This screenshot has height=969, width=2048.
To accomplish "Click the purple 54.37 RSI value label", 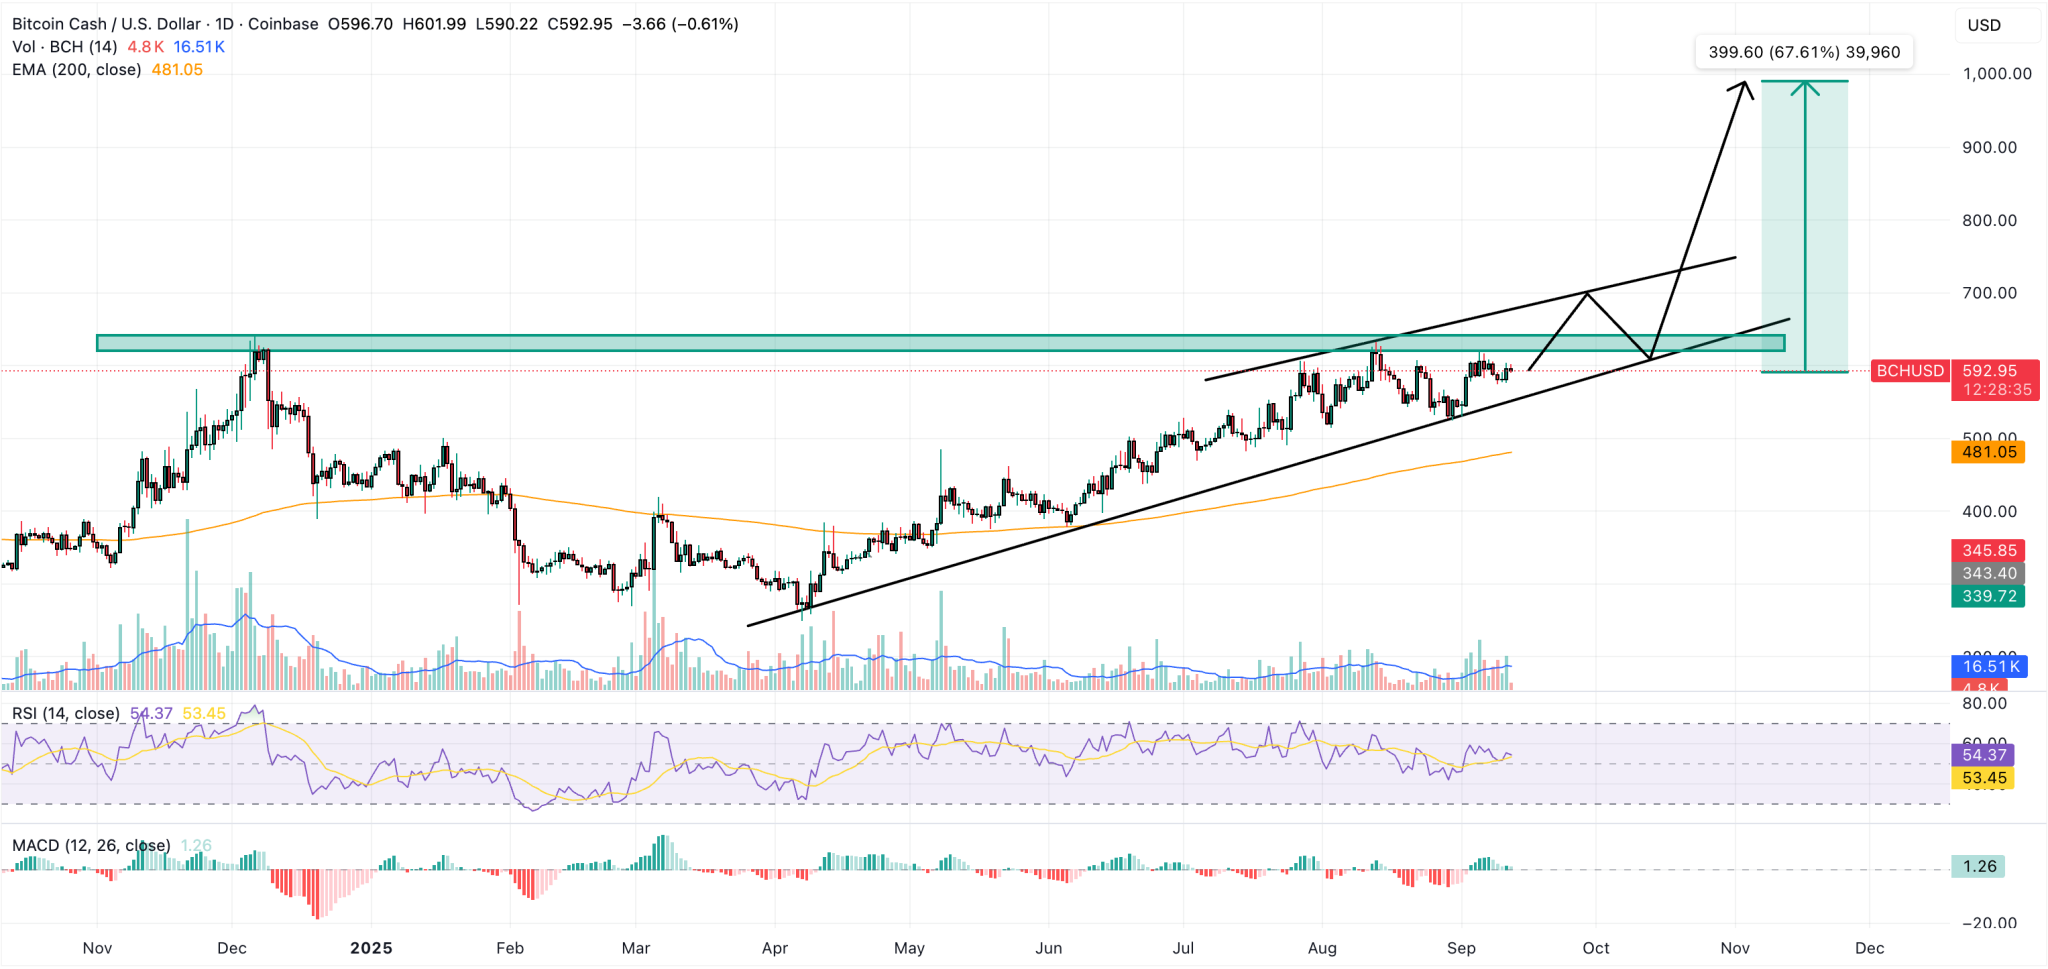I will pos(1984,755).
